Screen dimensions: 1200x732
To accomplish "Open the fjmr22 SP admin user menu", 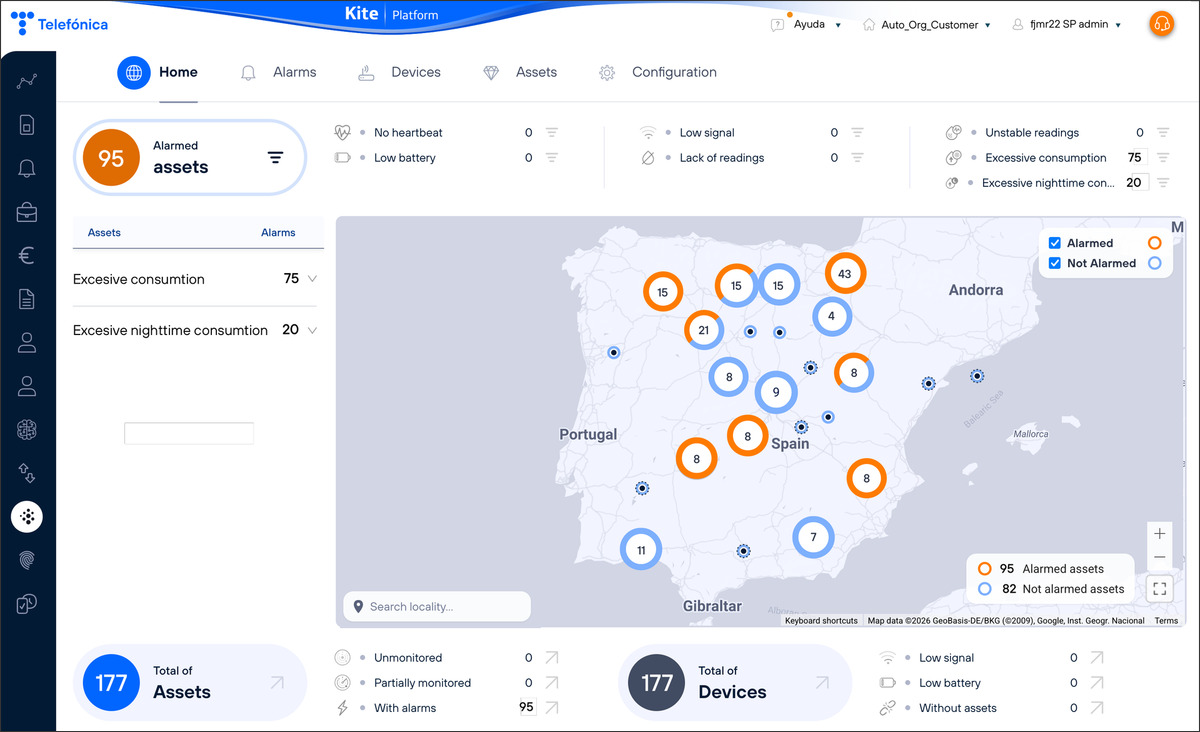I will (1066, 24).
